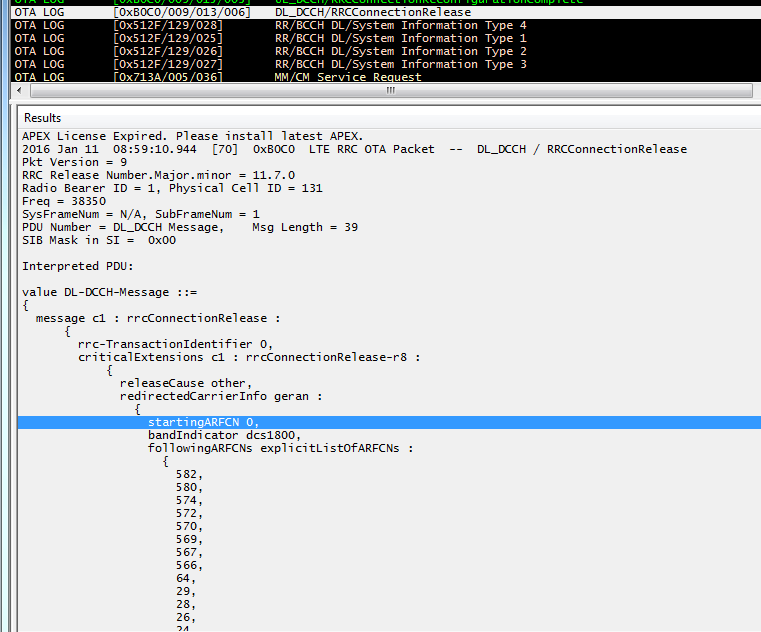Image resolution: width=761 pixels, height=632 pixels.
Task: Click the rrc-TransactionIdentifier 0 line
Action: [175, 344]
